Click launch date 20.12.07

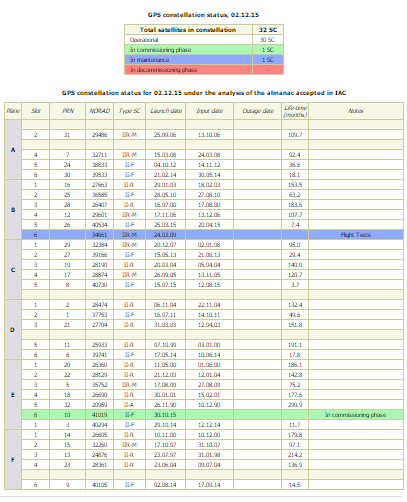pos(165,245)
